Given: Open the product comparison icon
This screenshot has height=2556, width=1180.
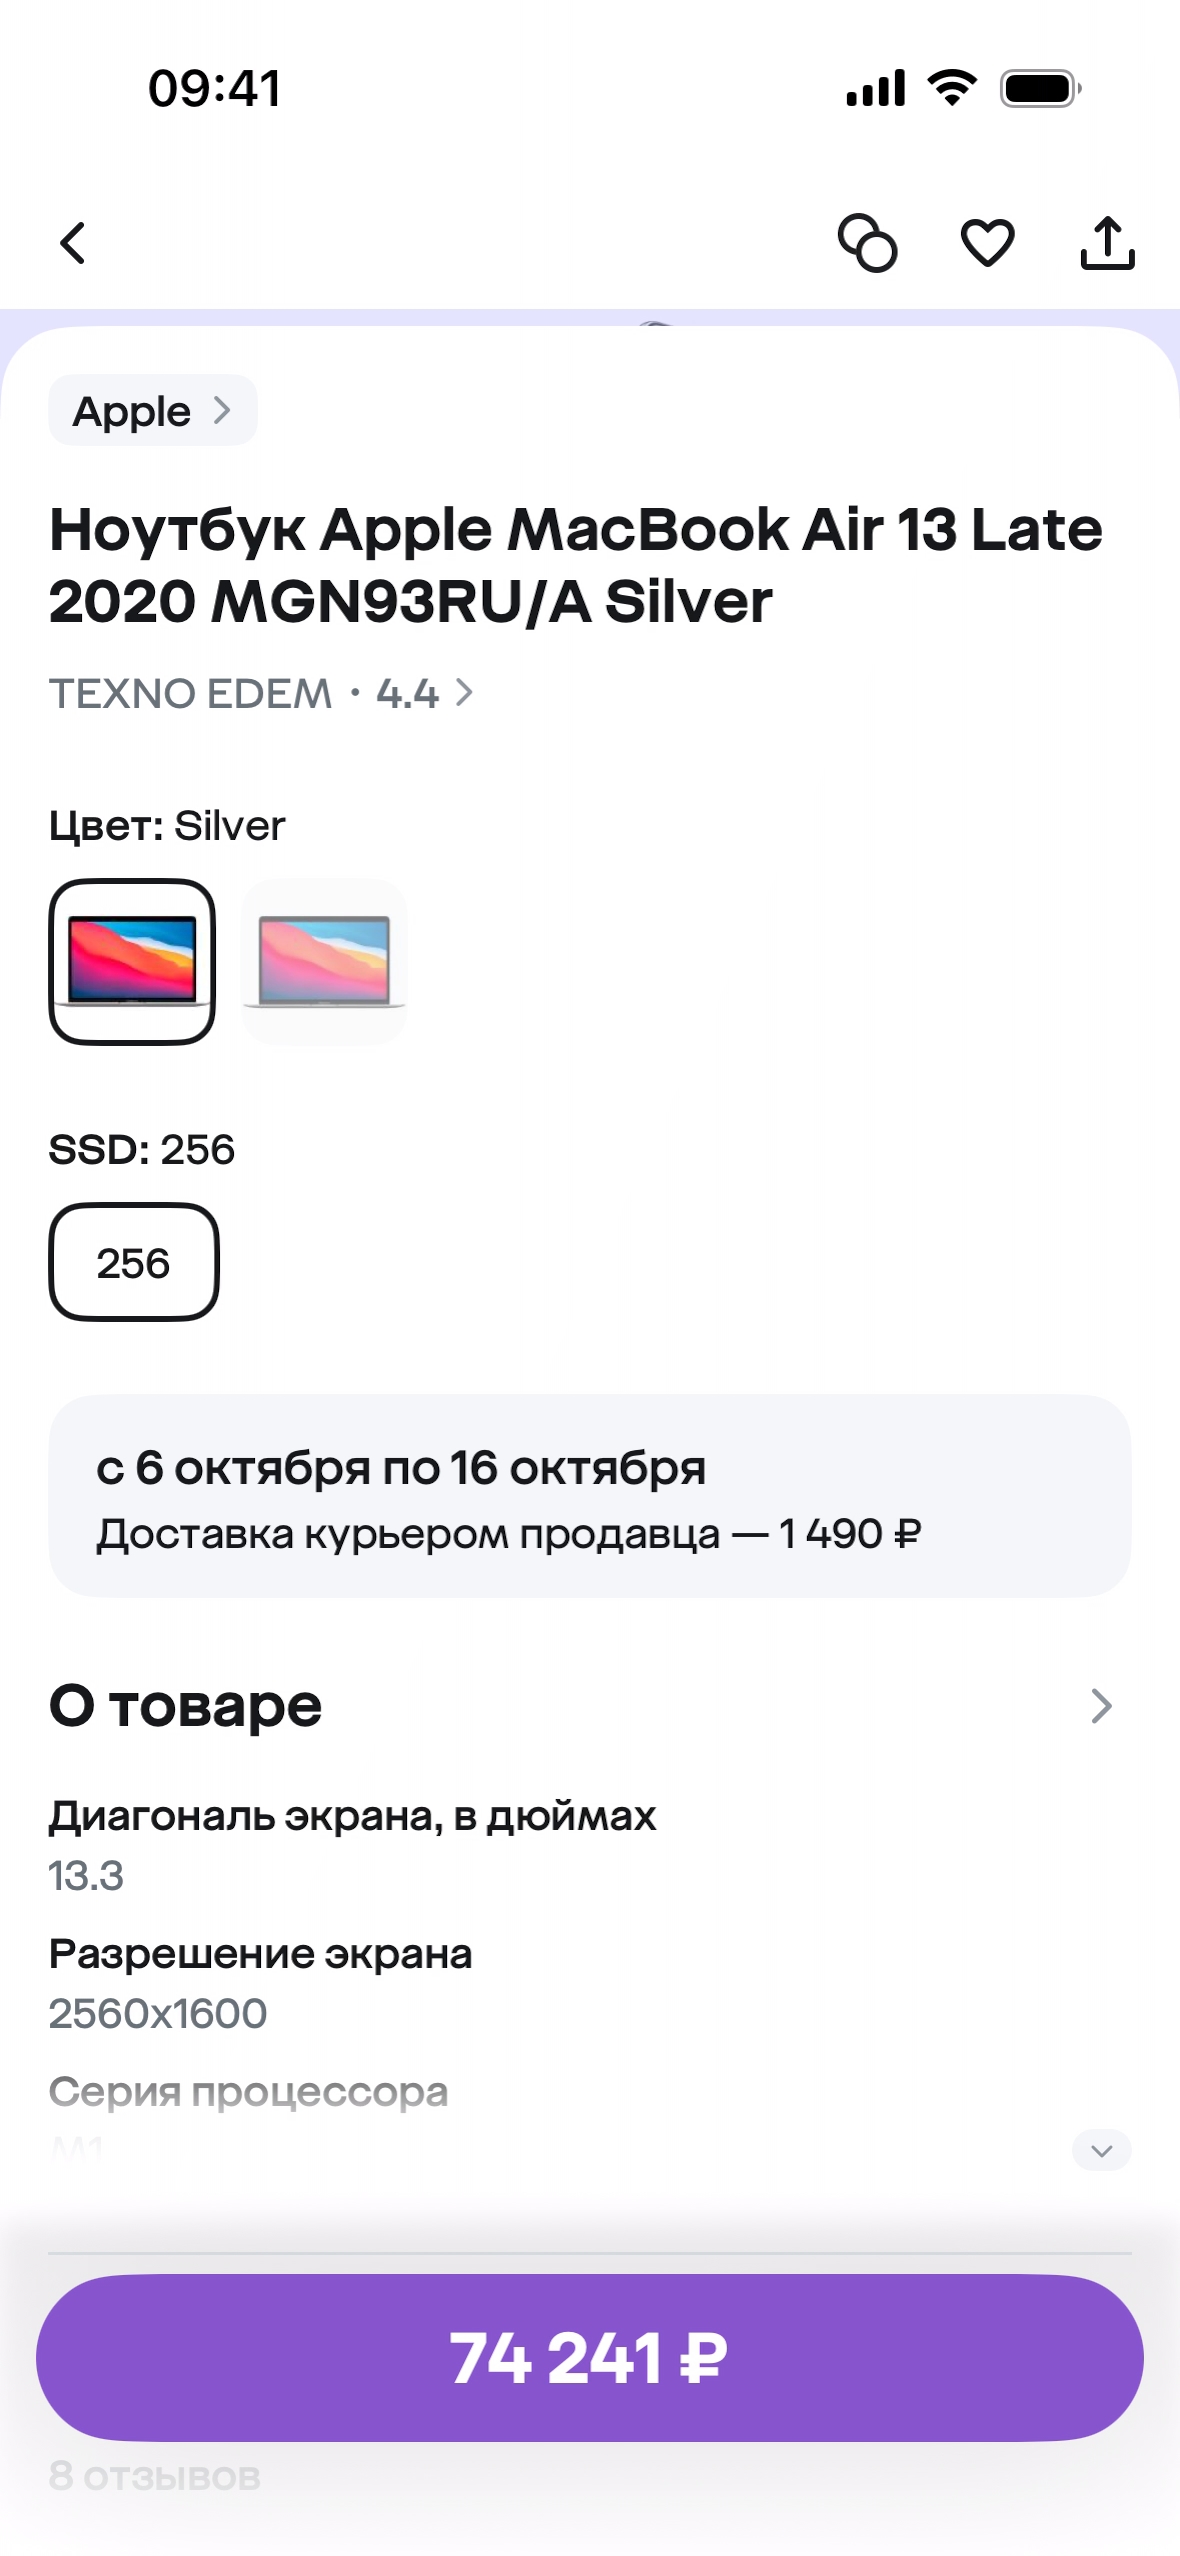Looking at the screenshot, I should [x=867, y=243].
